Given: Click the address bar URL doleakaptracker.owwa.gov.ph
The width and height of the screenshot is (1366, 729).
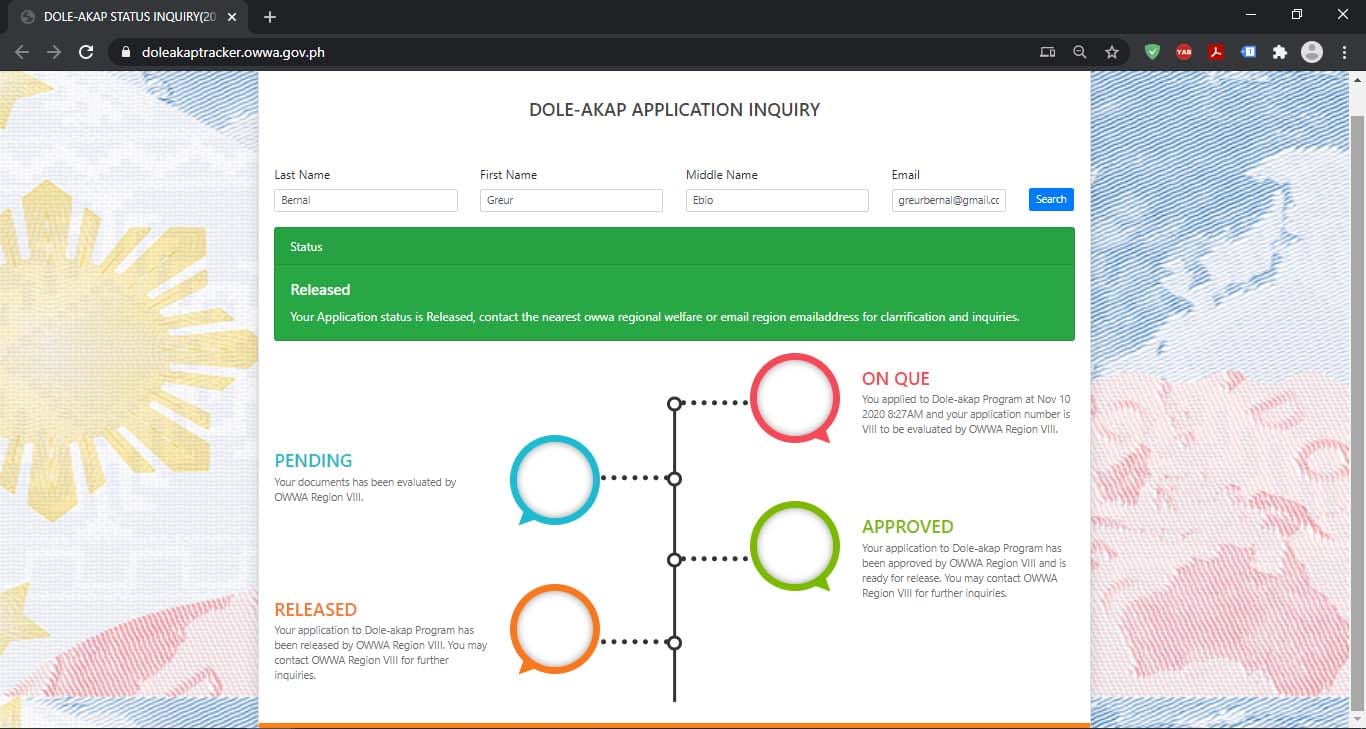Looking at the screenshot, I should click(233, 52).
